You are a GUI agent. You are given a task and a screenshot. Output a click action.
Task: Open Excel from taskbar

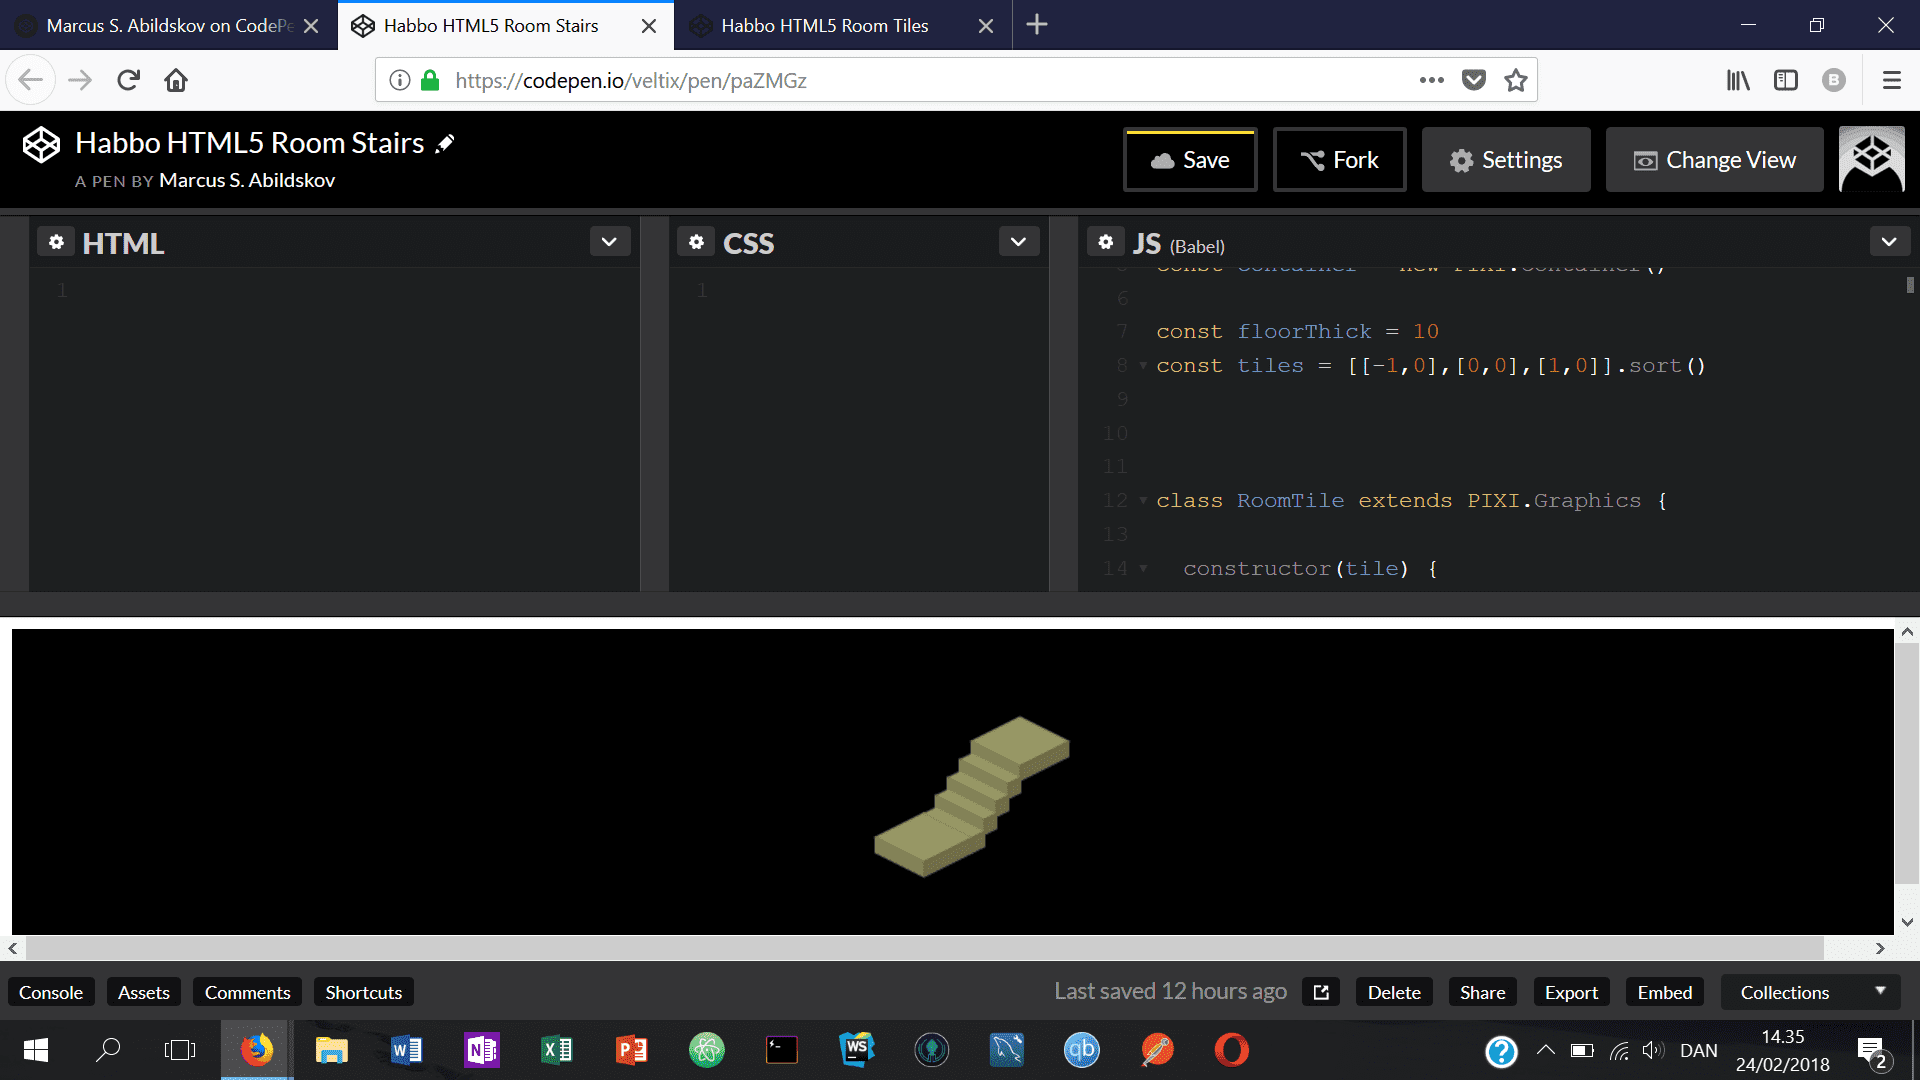(556, 1050)
